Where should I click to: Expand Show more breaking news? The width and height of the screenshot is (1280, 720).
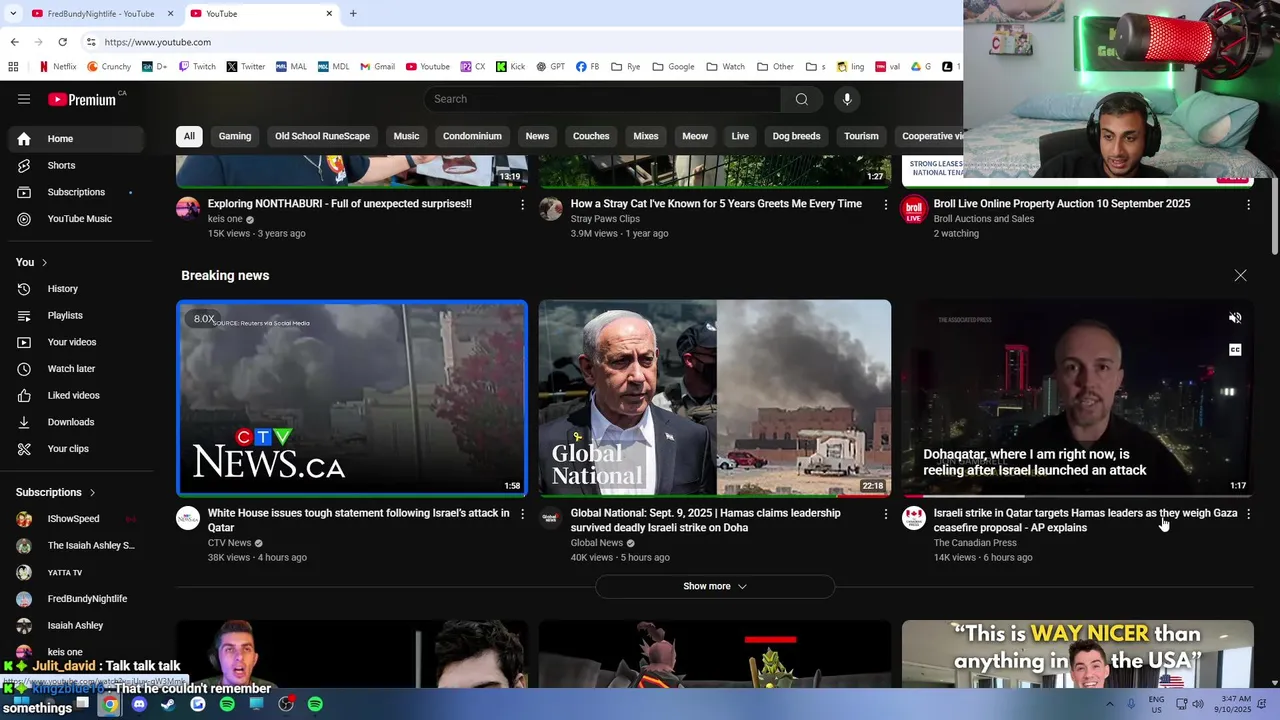(715, 586)
